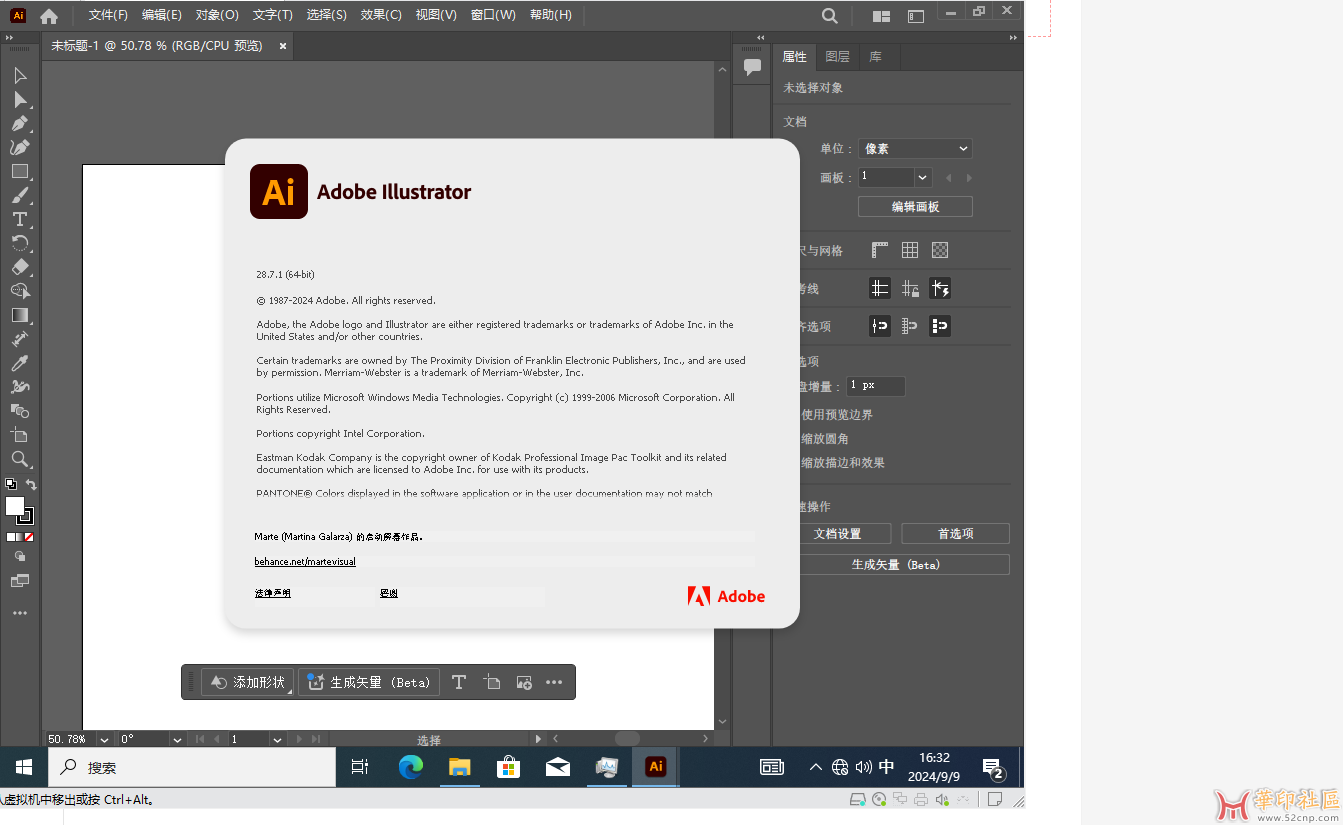Click the 首选项 button
The width and height of the screenshot is (1343, 825).
point(955,534)
